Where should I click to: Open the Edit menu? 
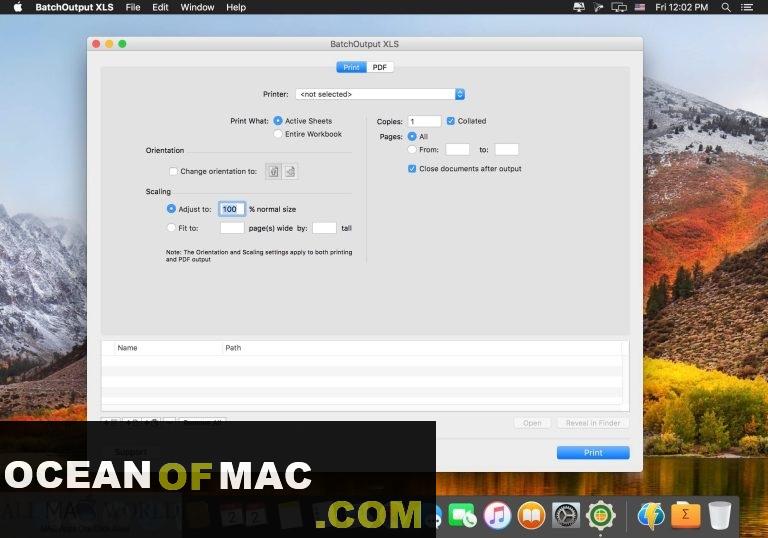[160, 7]
